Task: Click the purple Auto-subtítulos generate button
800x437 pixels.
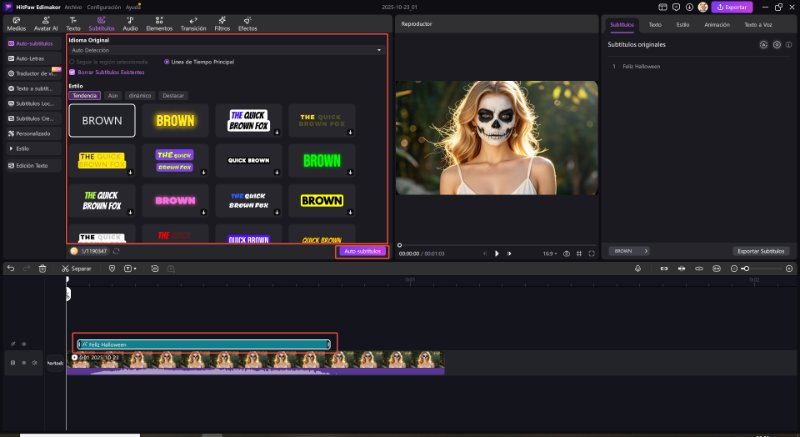Action: tap(361, 251)
